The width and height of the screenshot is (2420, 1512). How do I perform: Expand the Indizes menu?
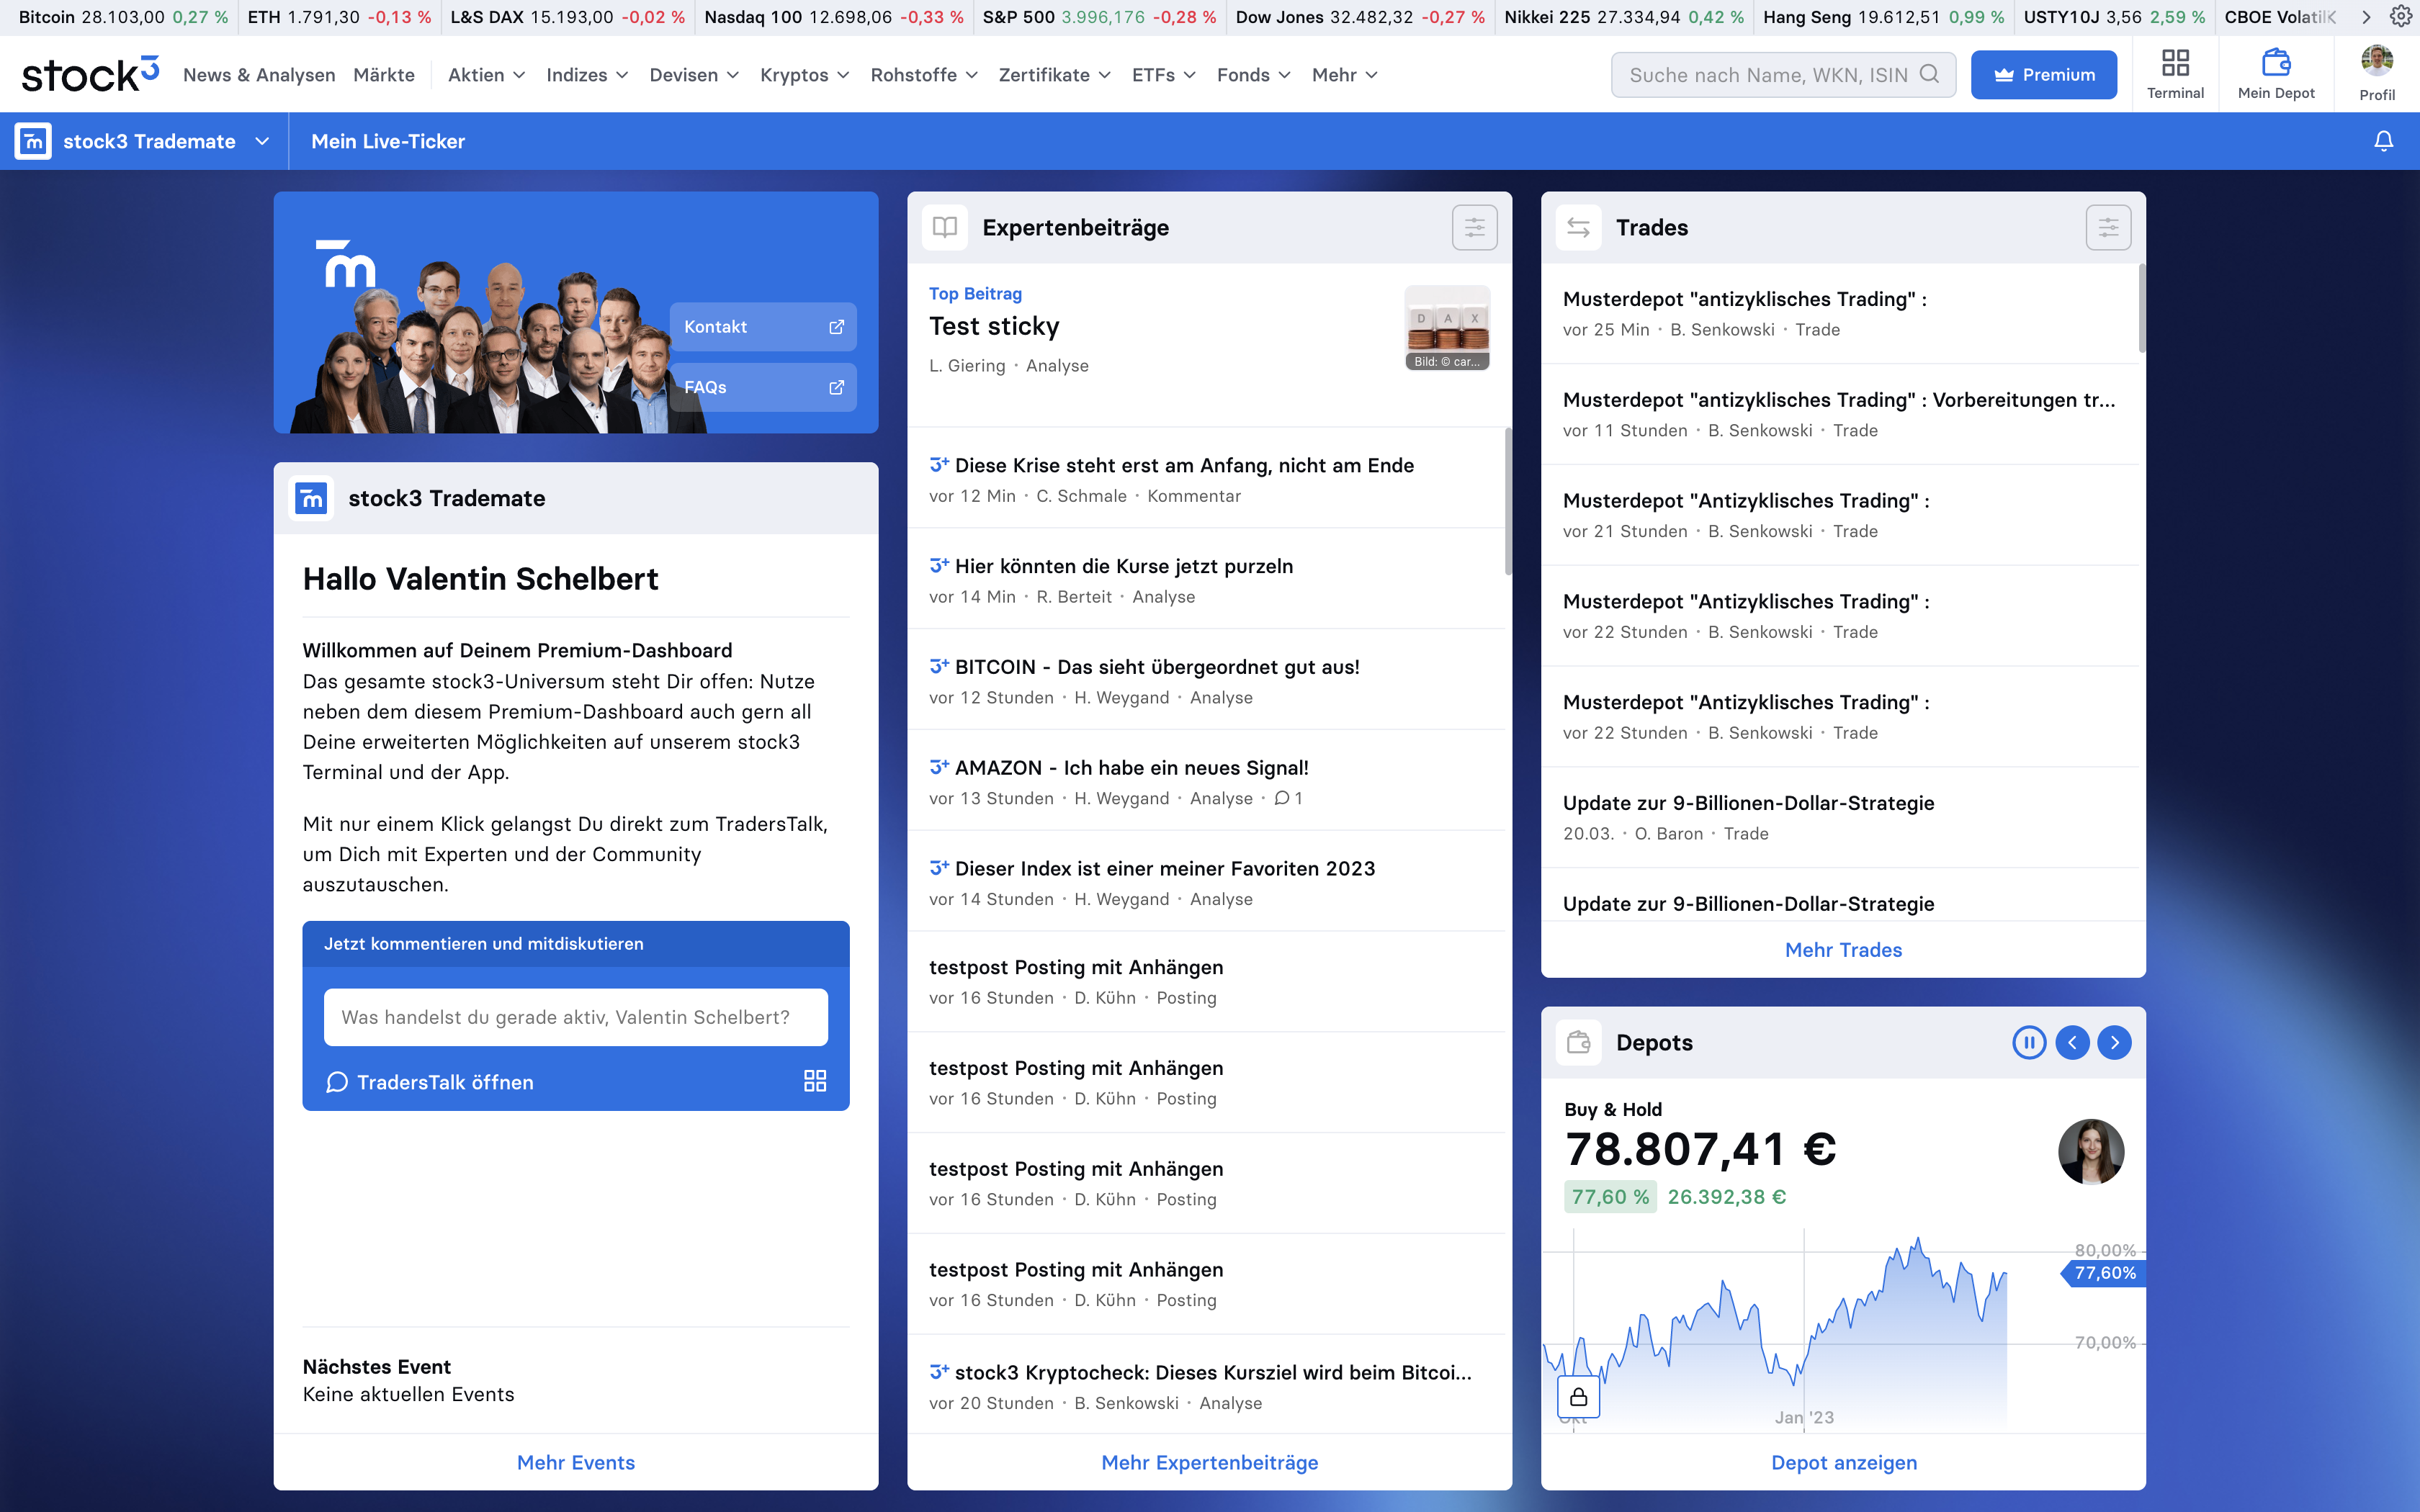[x=587, y=75]
